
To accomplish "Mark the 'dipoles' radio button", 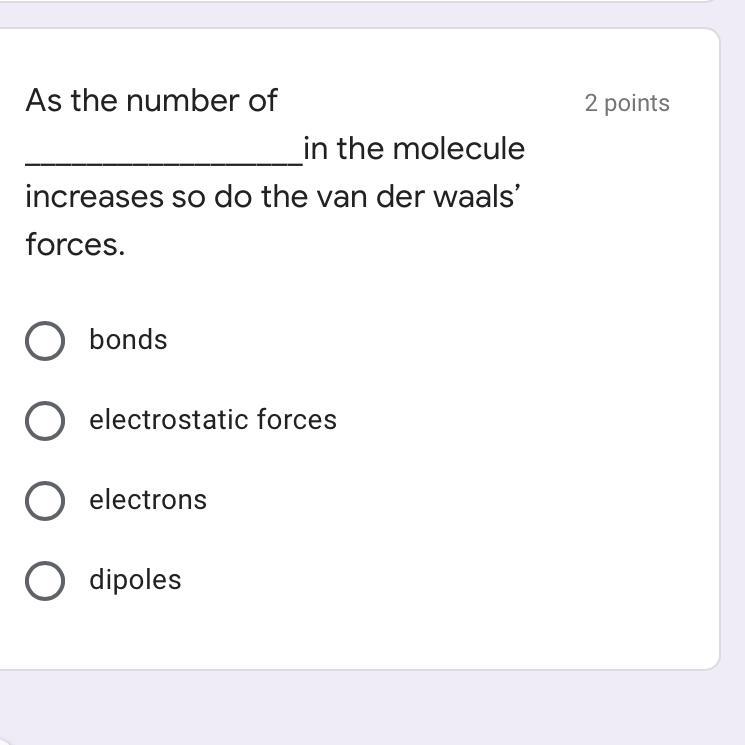I will [x=45, y=581].
